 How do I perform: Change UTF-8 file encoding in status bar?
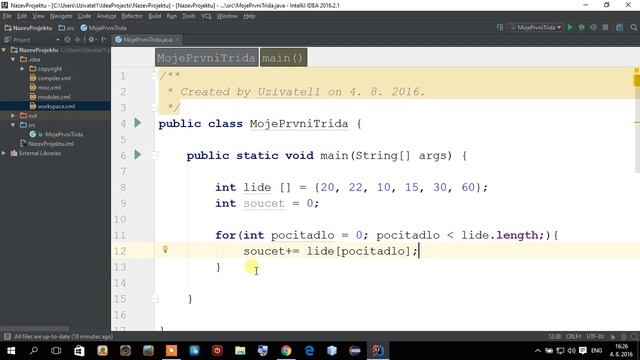point(595,337)
